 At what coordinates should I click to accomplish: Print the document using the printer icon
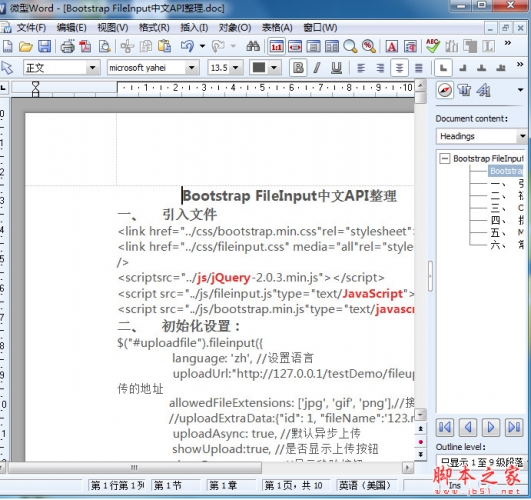tap(67, 46)
